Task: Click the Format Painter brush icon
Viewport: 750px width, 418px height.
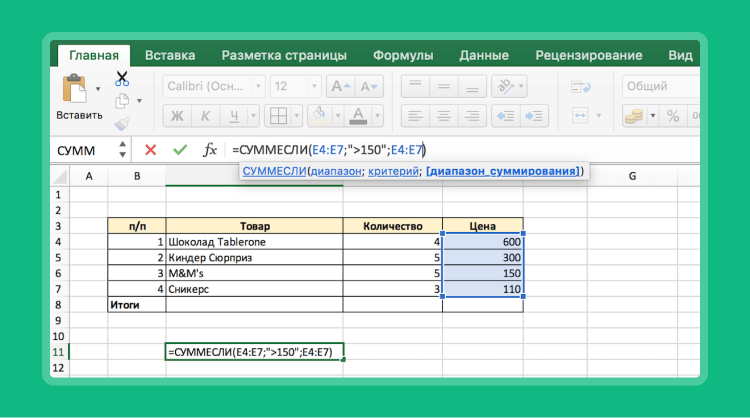Action: pyautogui.click(x=122, y=124)
